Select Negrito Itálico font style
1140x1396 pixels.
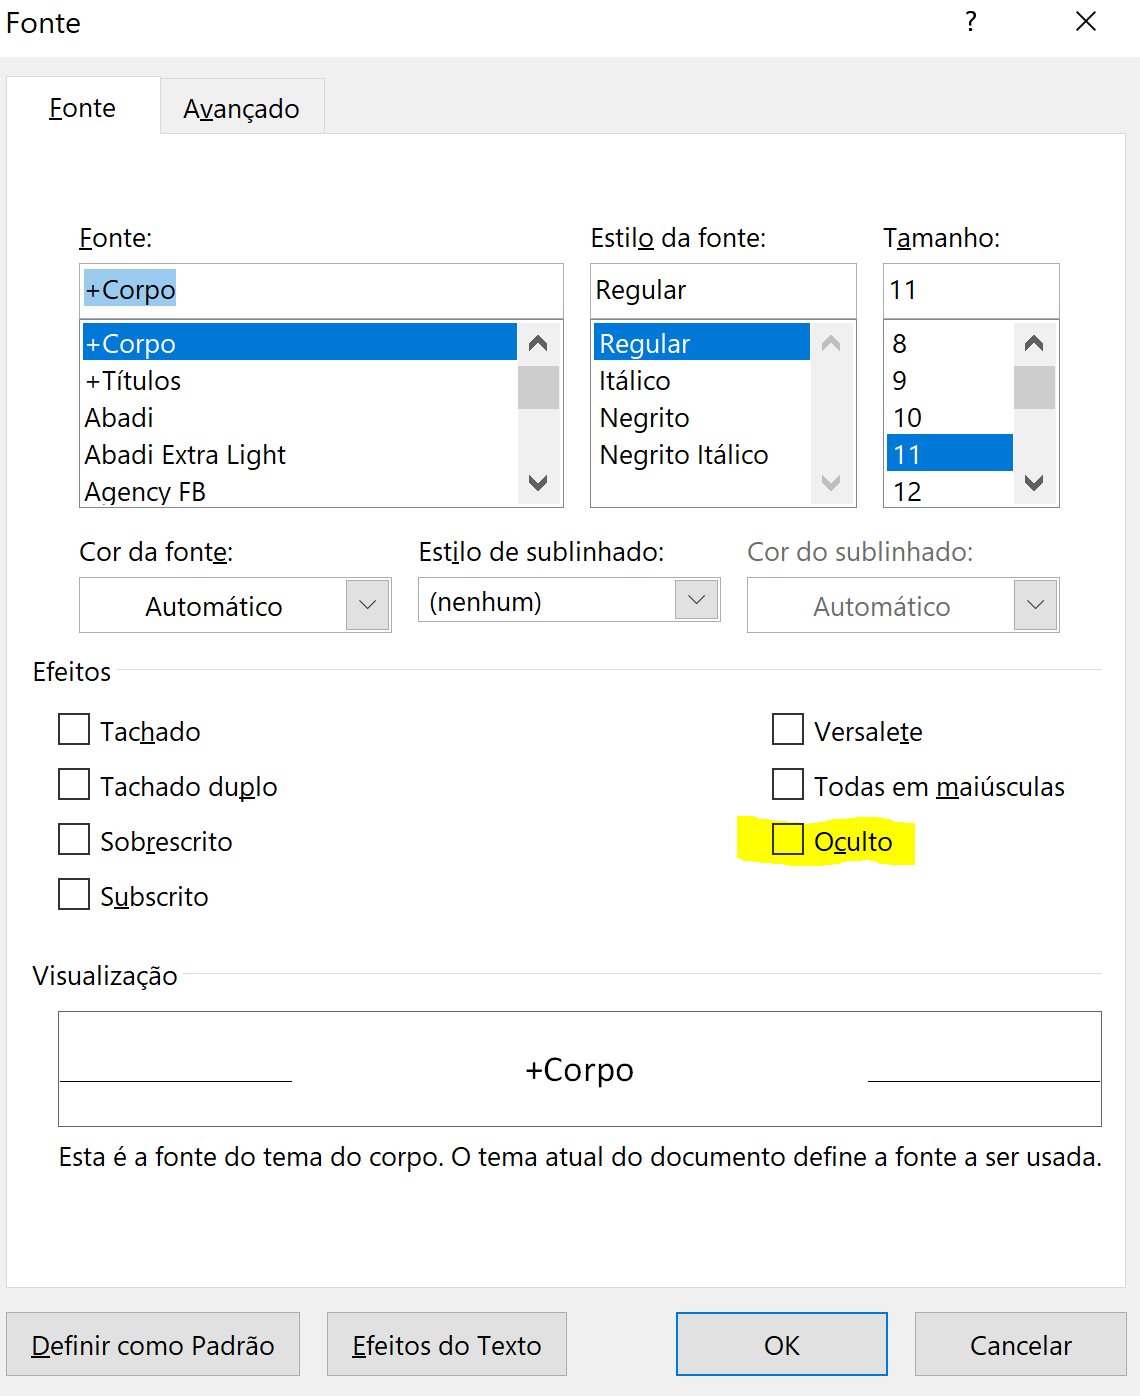(x=684, y=455)
